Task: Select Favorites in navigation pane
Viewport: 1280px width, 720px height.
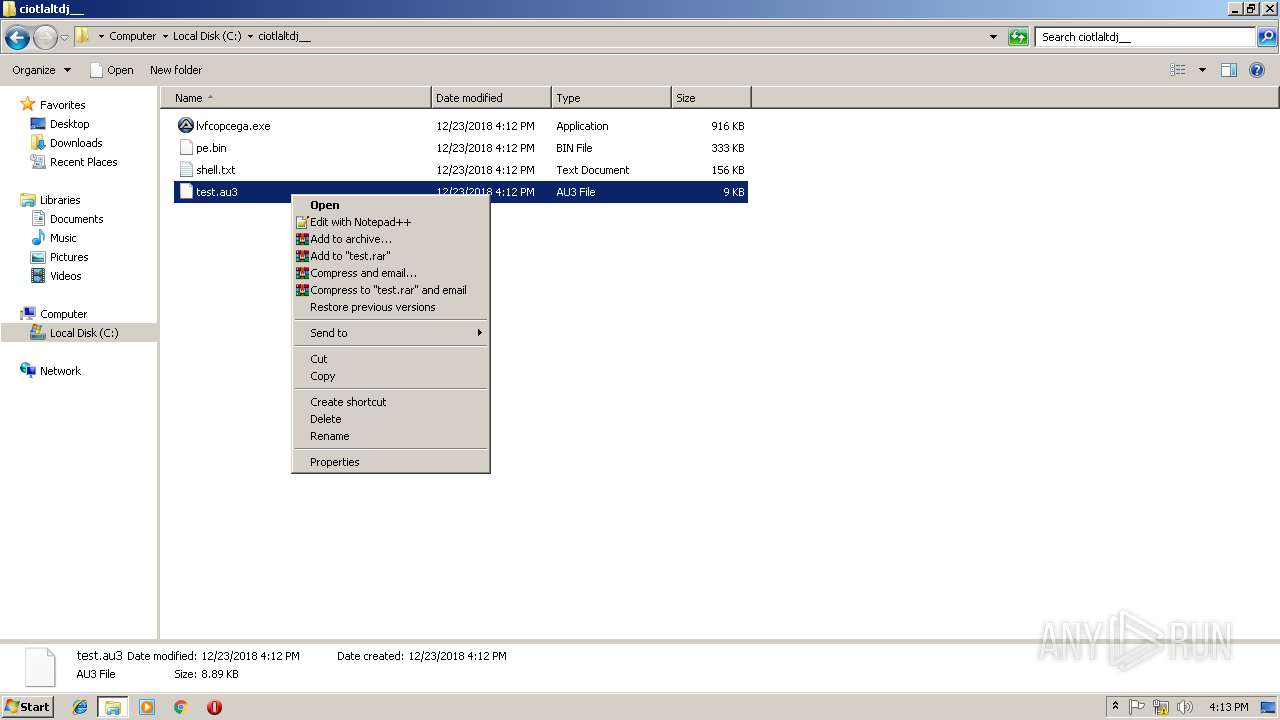Action: 62,105
